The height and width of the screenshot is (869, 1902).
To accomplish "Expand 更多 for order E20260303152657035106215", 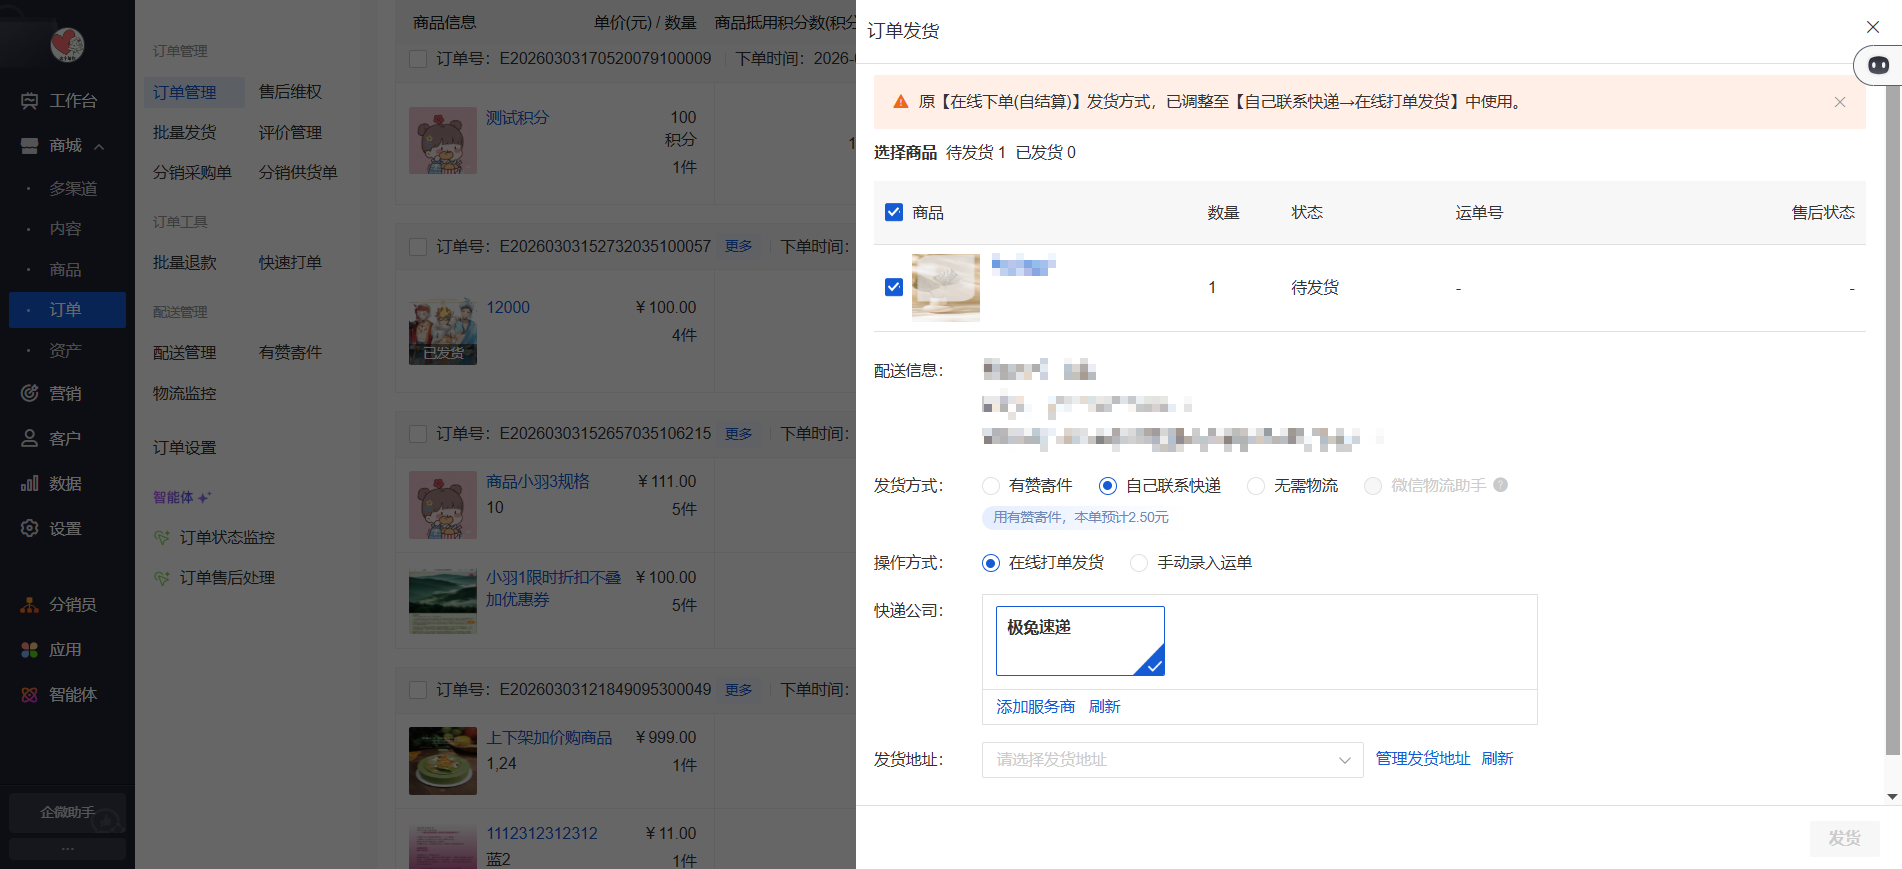I will (738, 434).
